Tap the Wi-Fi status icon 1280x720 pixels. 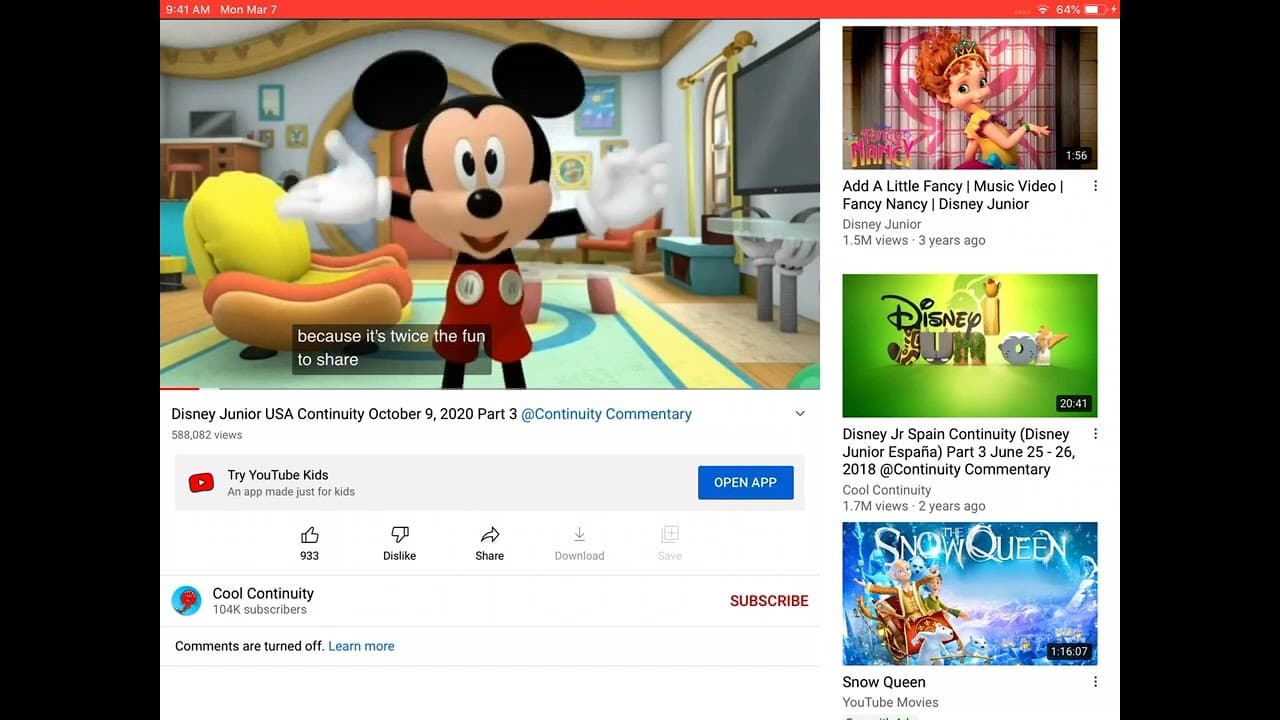pos(1043,9)
